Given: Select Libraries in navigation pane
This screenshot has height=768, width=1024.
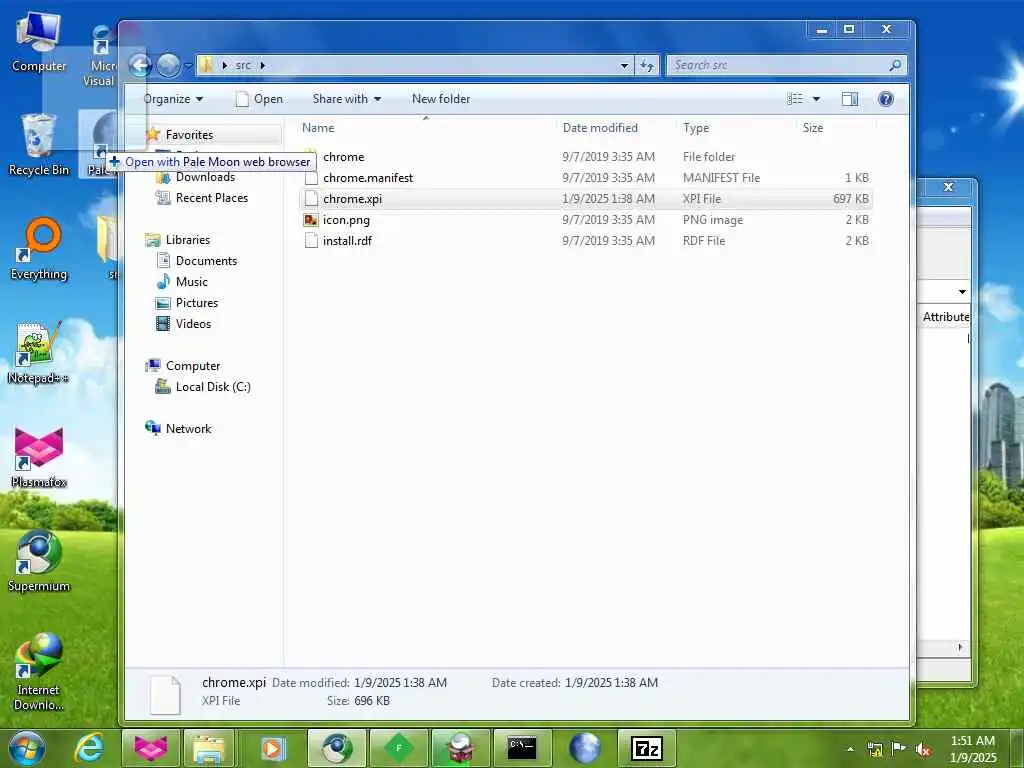Looking at the screenshot, I should (187, 240).
